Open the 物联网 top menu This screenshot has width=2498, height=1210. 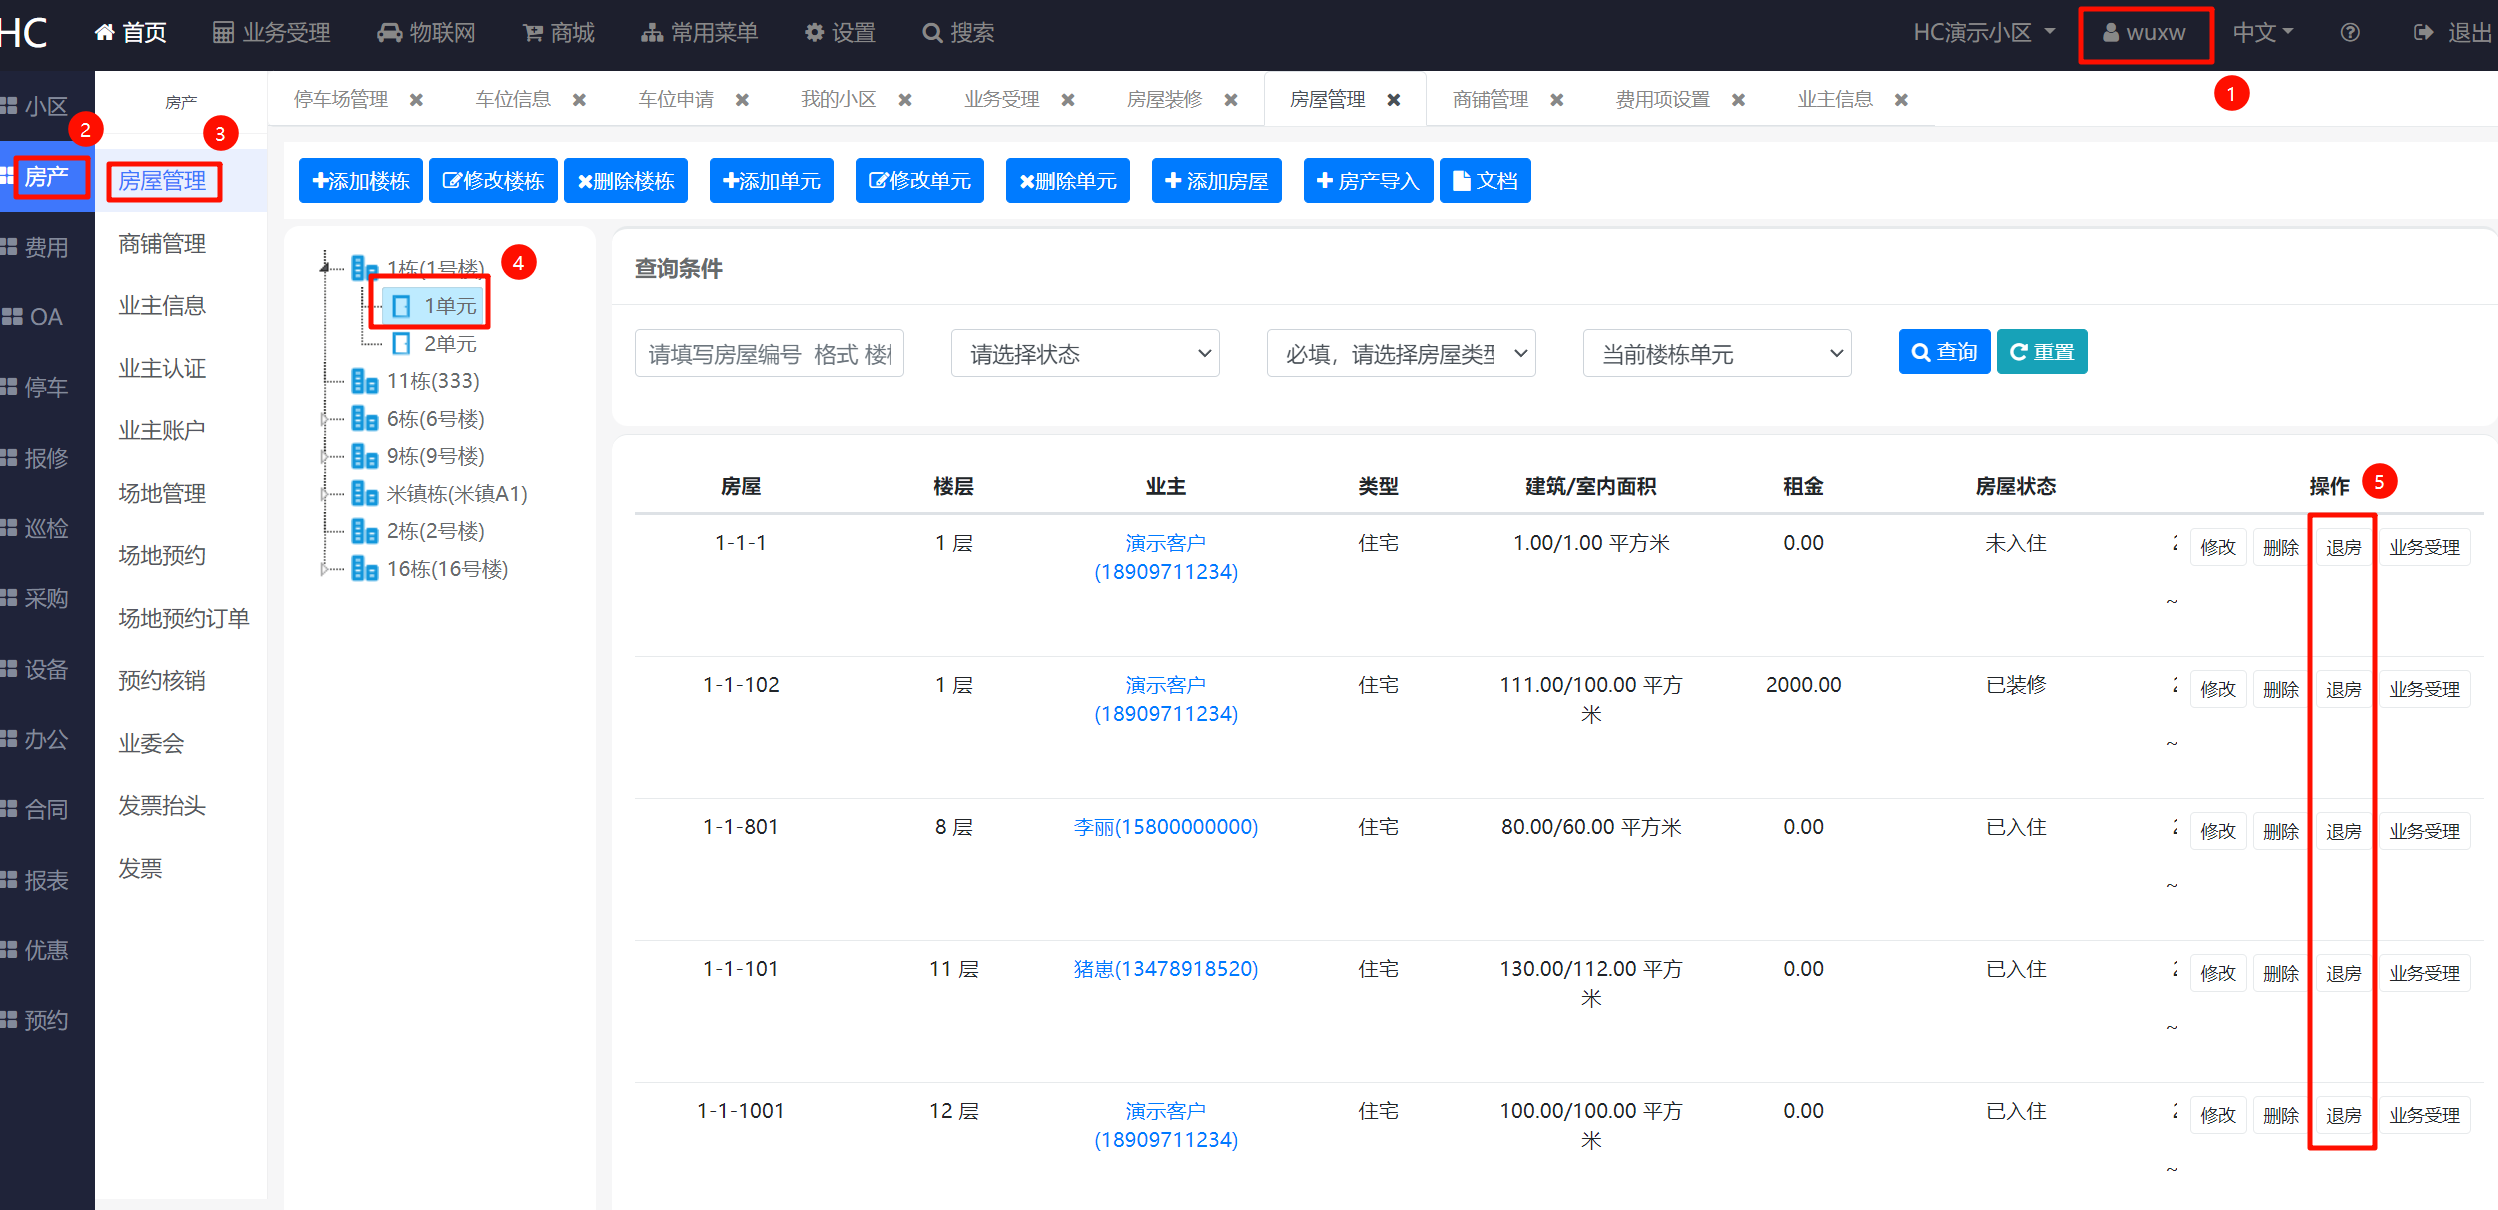(426, 33)
